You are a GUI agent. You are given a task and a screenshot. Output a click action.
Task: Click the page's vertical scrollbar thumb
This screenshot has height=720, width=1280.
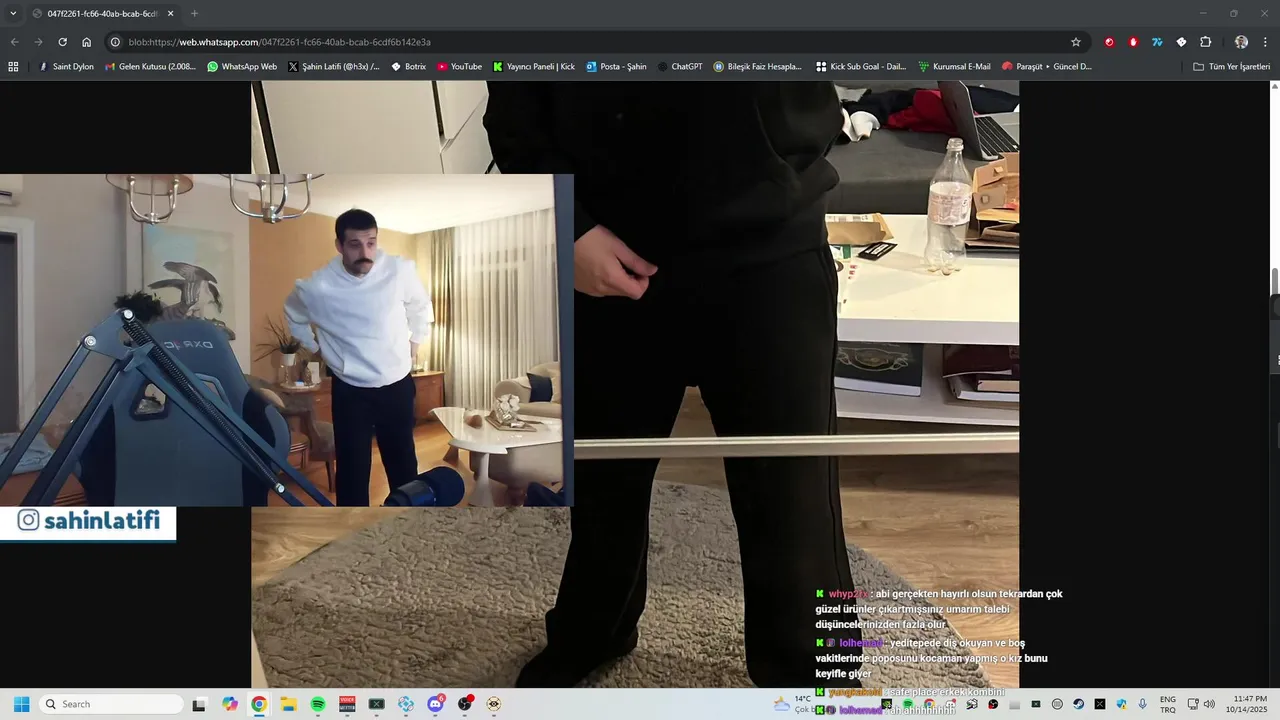coord(1275,283)
